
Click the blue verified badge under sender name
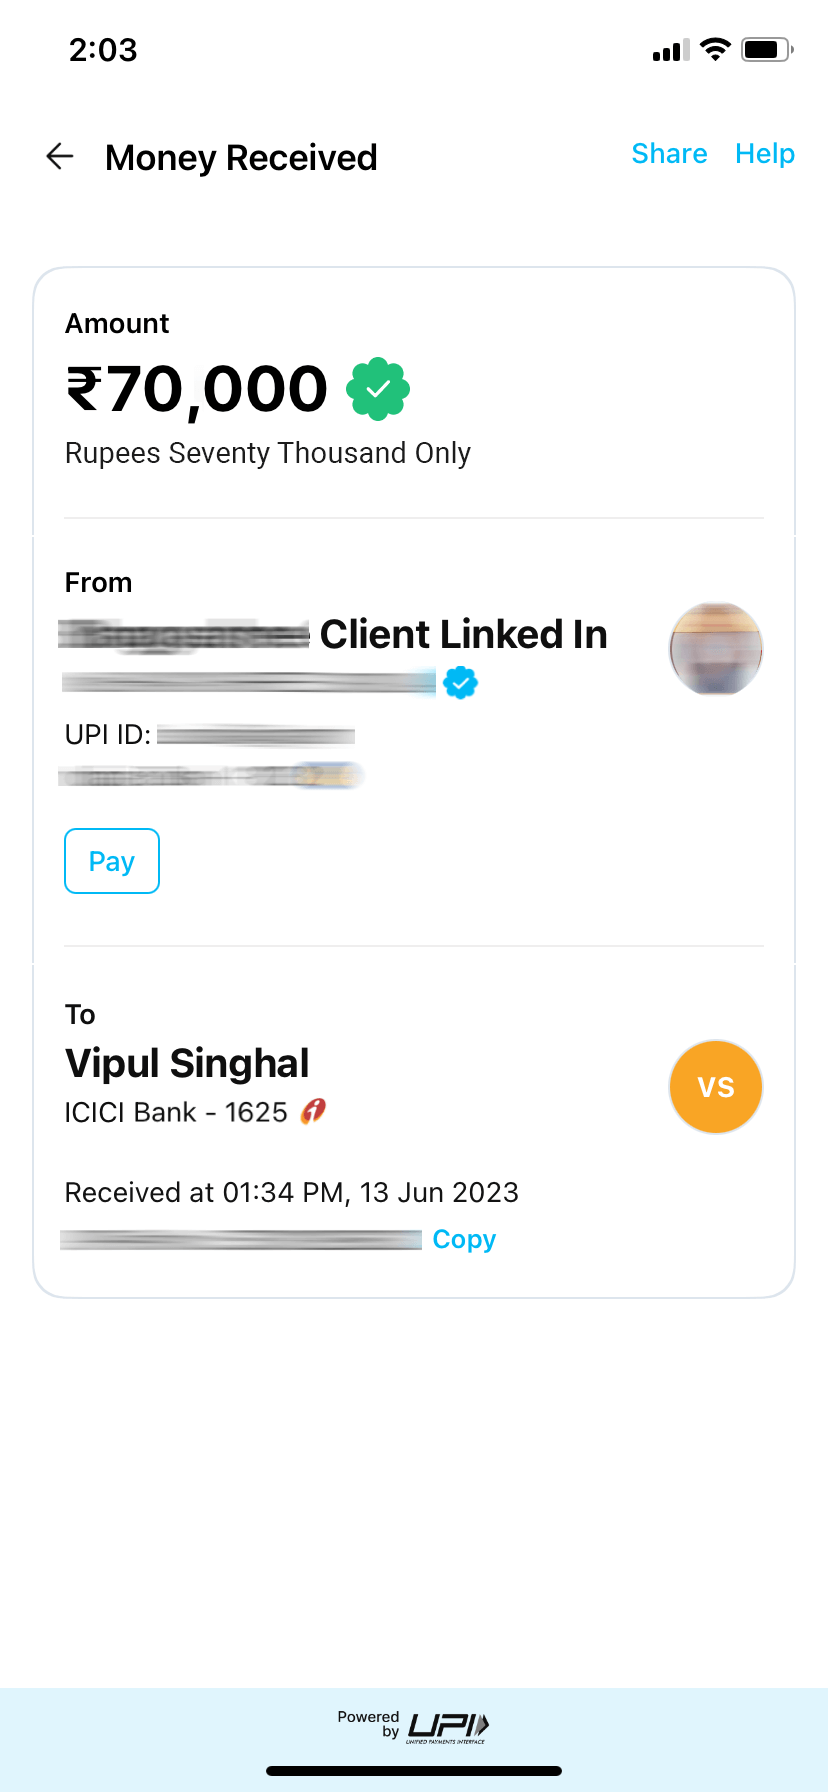(460, 683)
